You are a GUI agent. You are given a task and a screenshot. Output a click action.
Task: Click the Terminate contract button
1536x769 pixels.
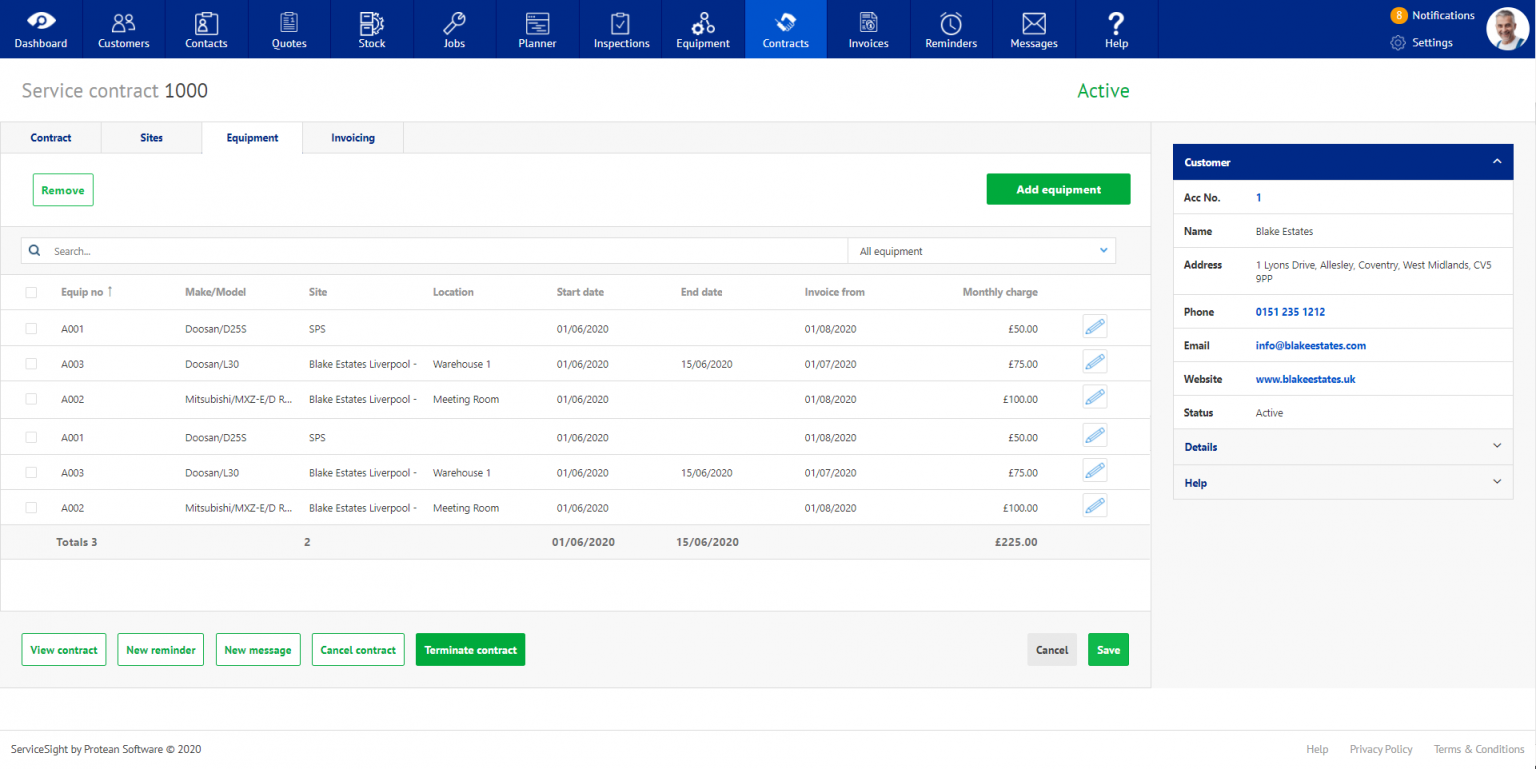470,649
